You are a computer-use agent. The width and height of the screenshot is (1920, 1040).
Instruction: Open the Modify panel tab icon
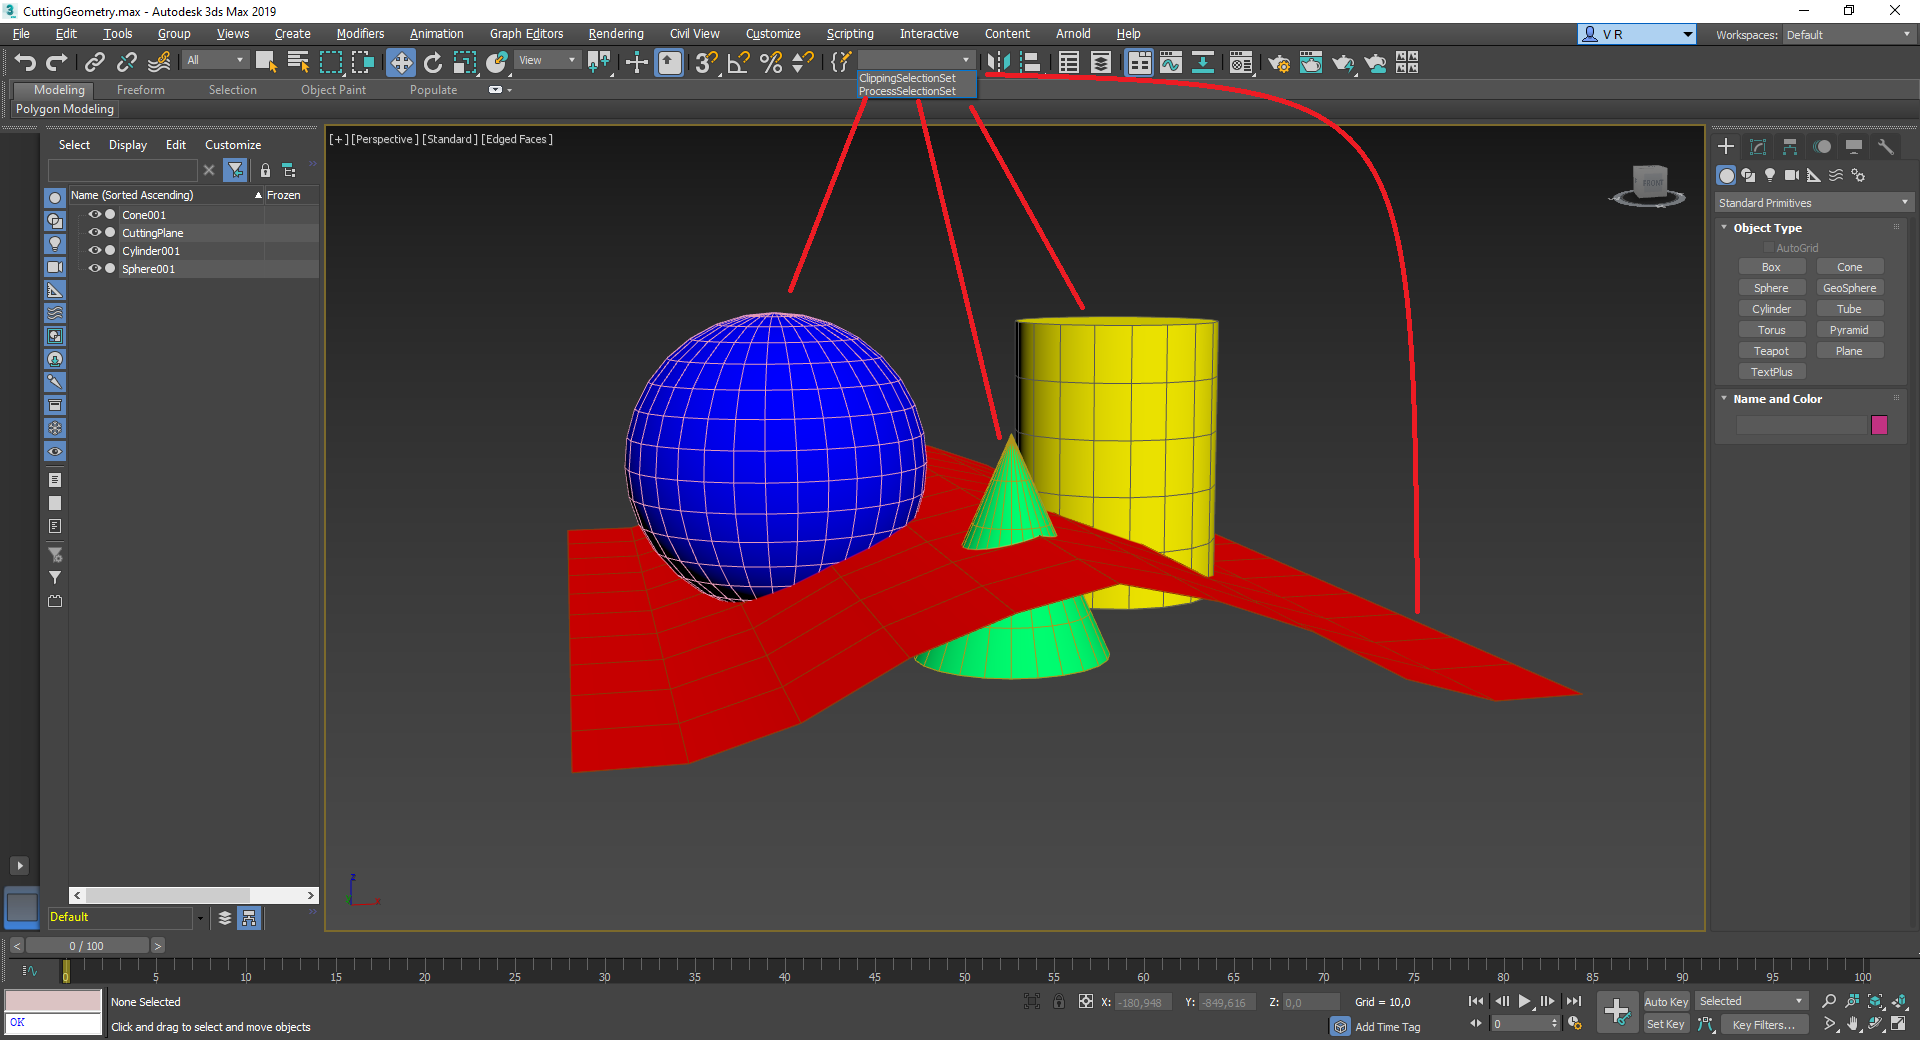pos(1758,147)
